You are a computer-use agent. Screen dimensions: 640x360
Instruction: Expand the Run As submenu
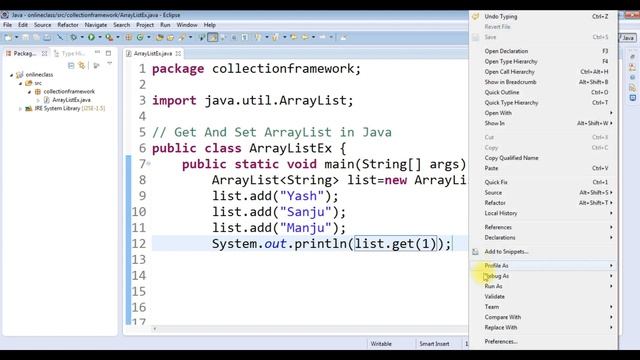[544, 286]
